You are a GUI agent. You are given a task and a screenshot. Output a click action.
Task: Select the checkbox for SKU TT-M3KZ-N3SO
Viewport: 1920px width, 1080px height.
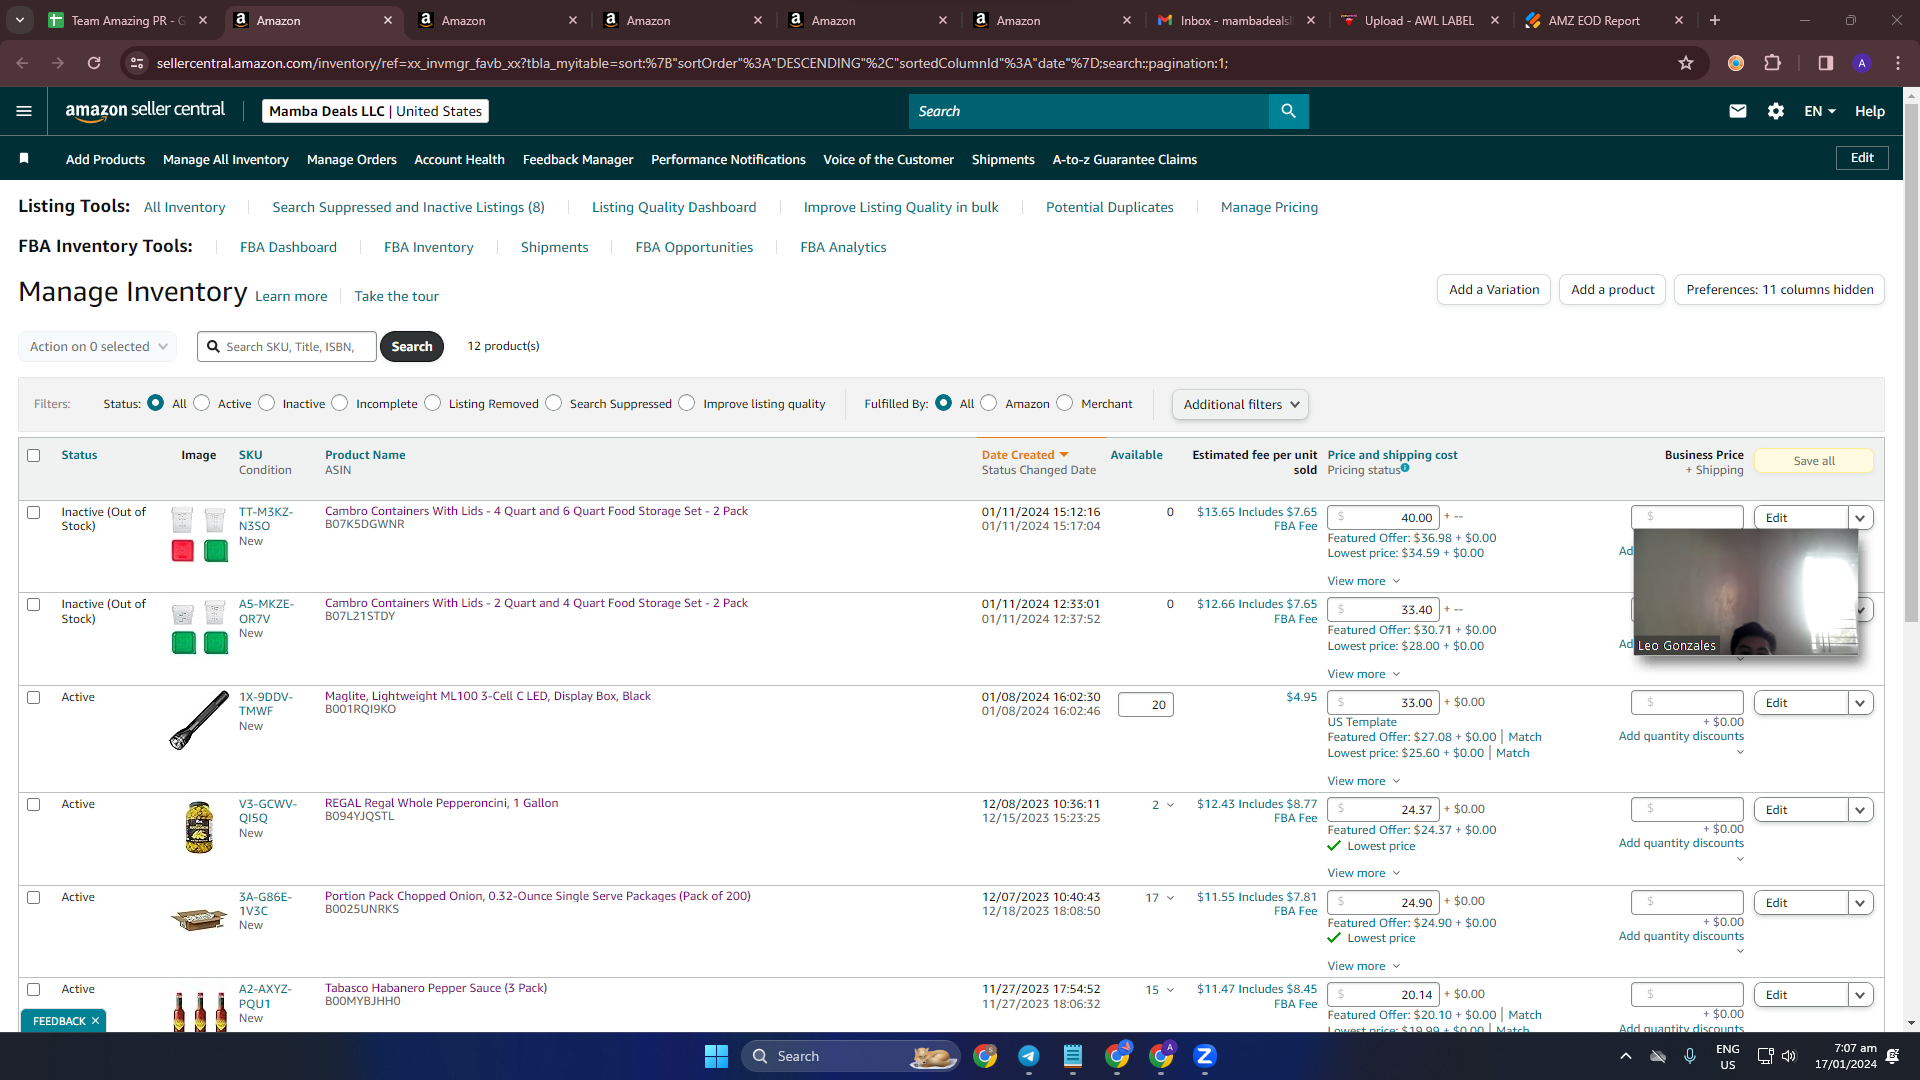(x=34, y=513)
